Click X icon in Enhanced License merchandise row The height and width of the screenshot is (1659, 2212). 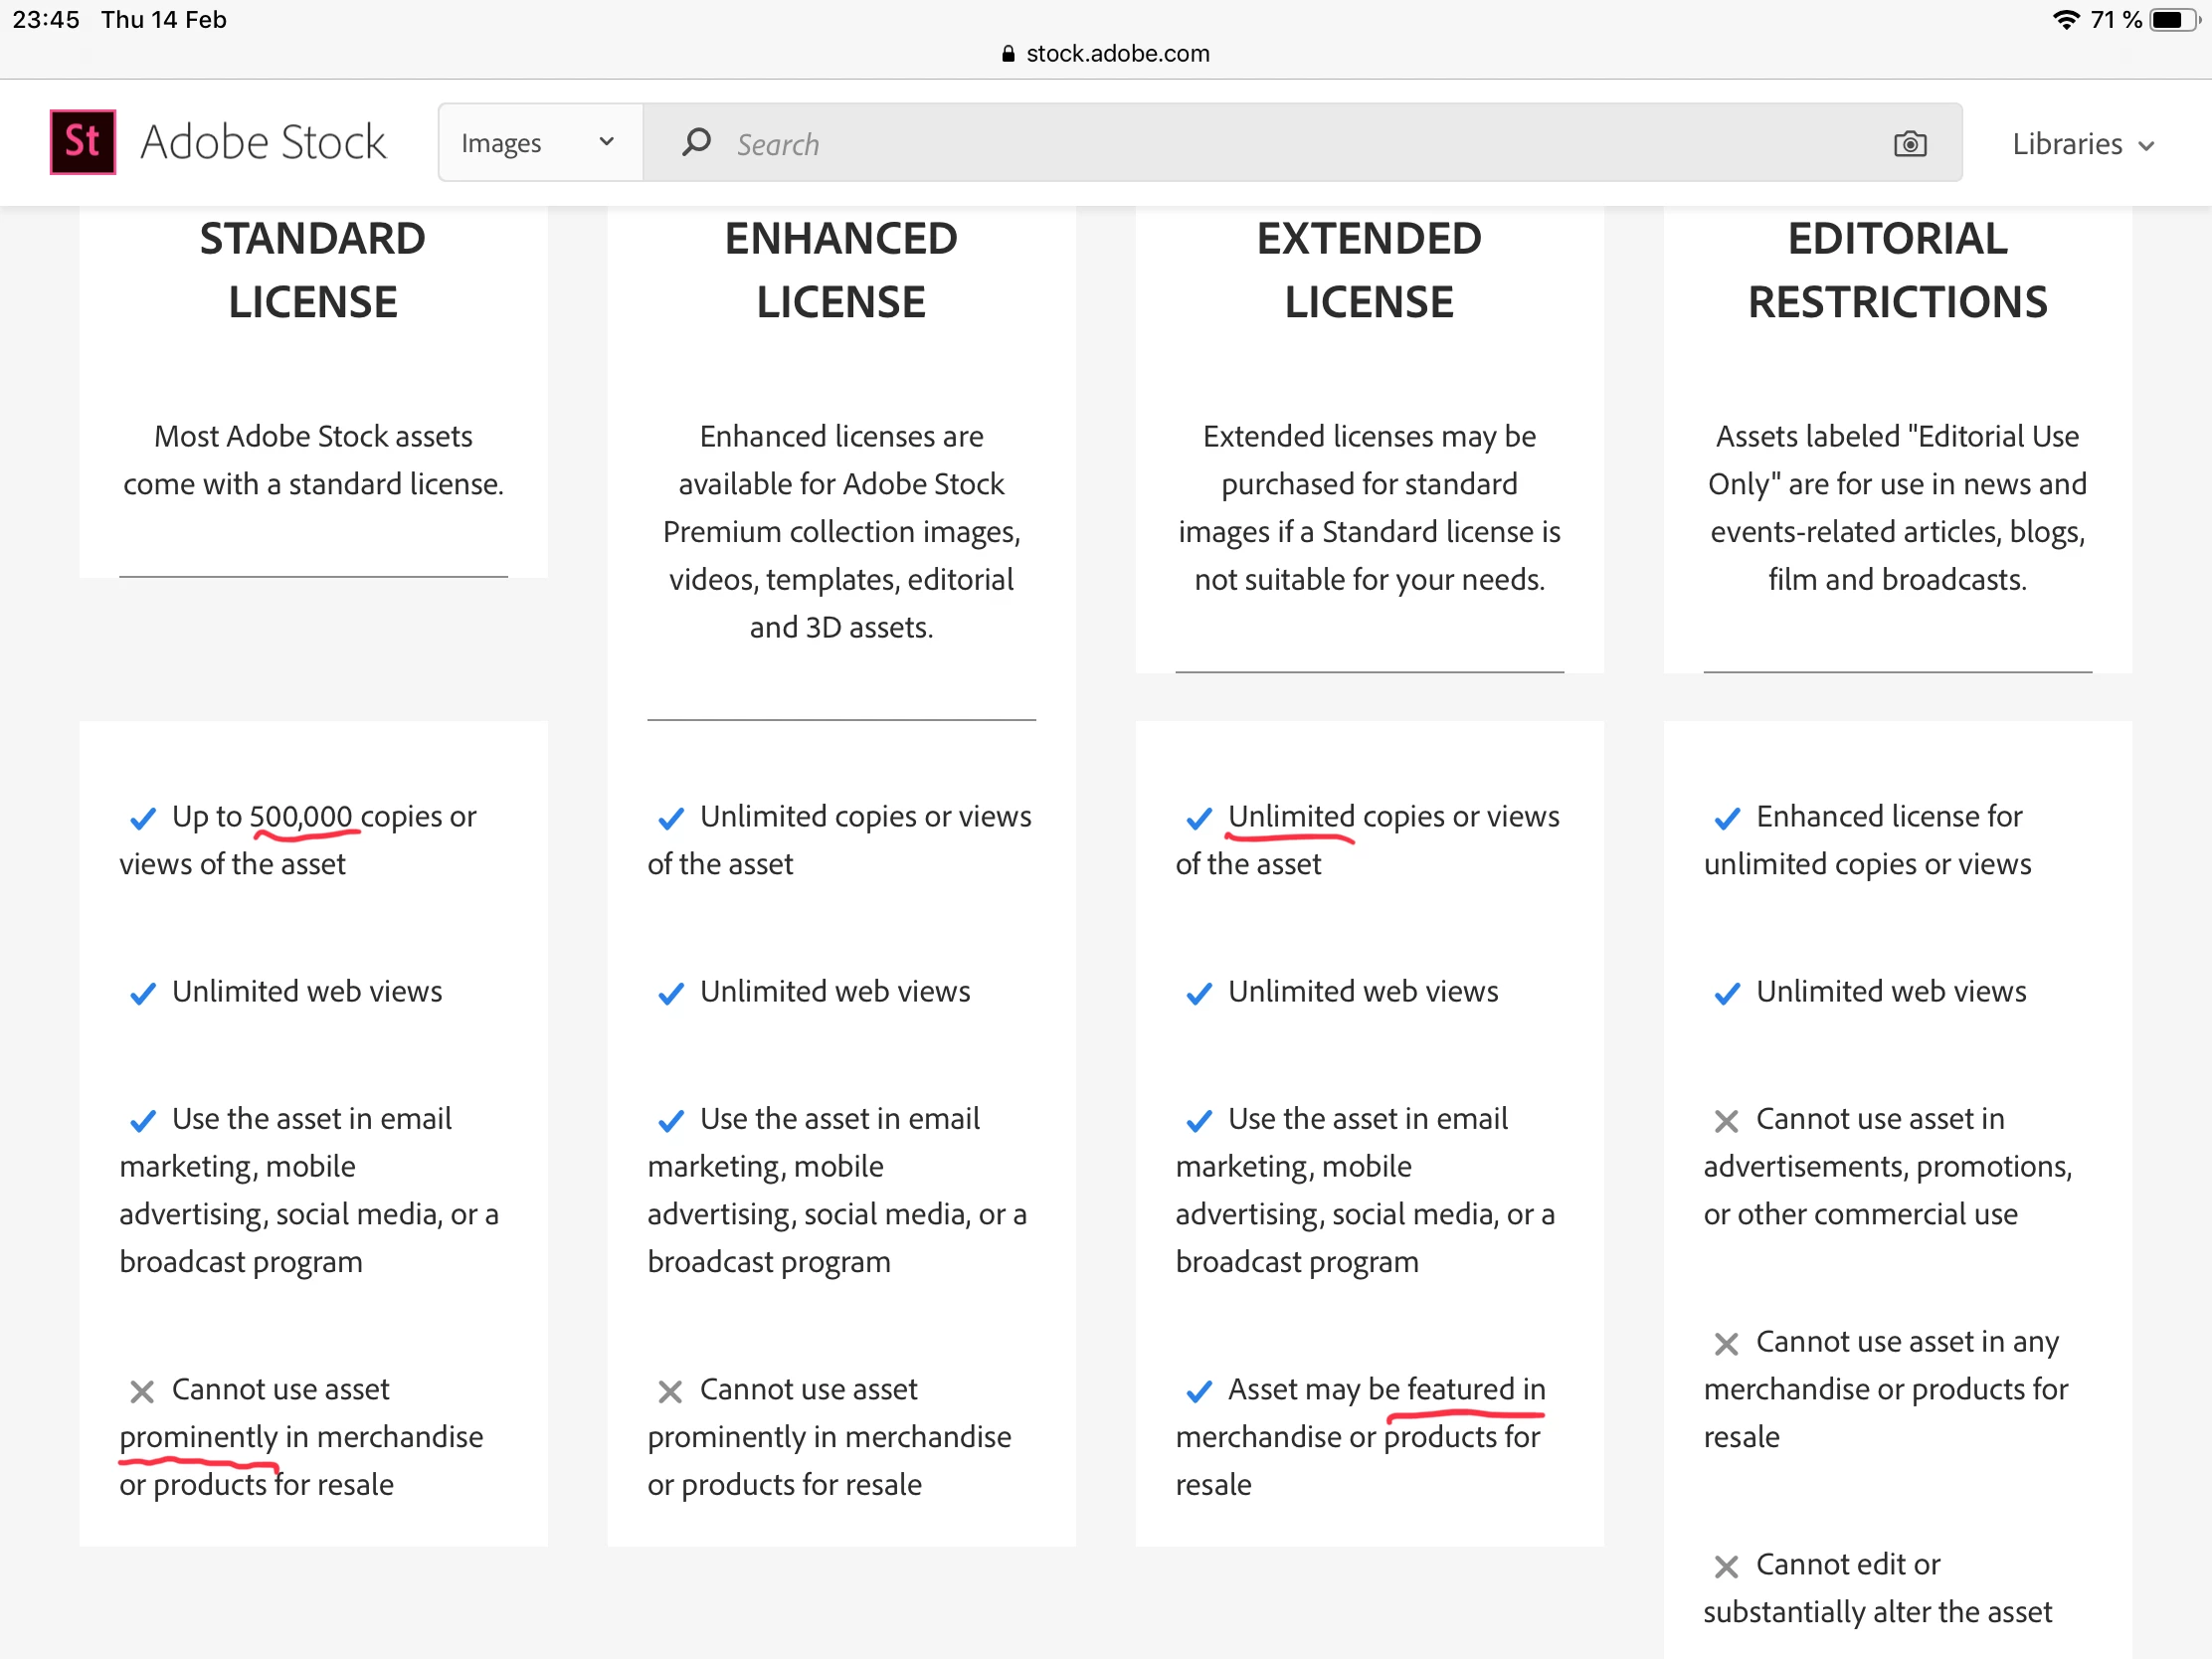tap(670, 1391)
